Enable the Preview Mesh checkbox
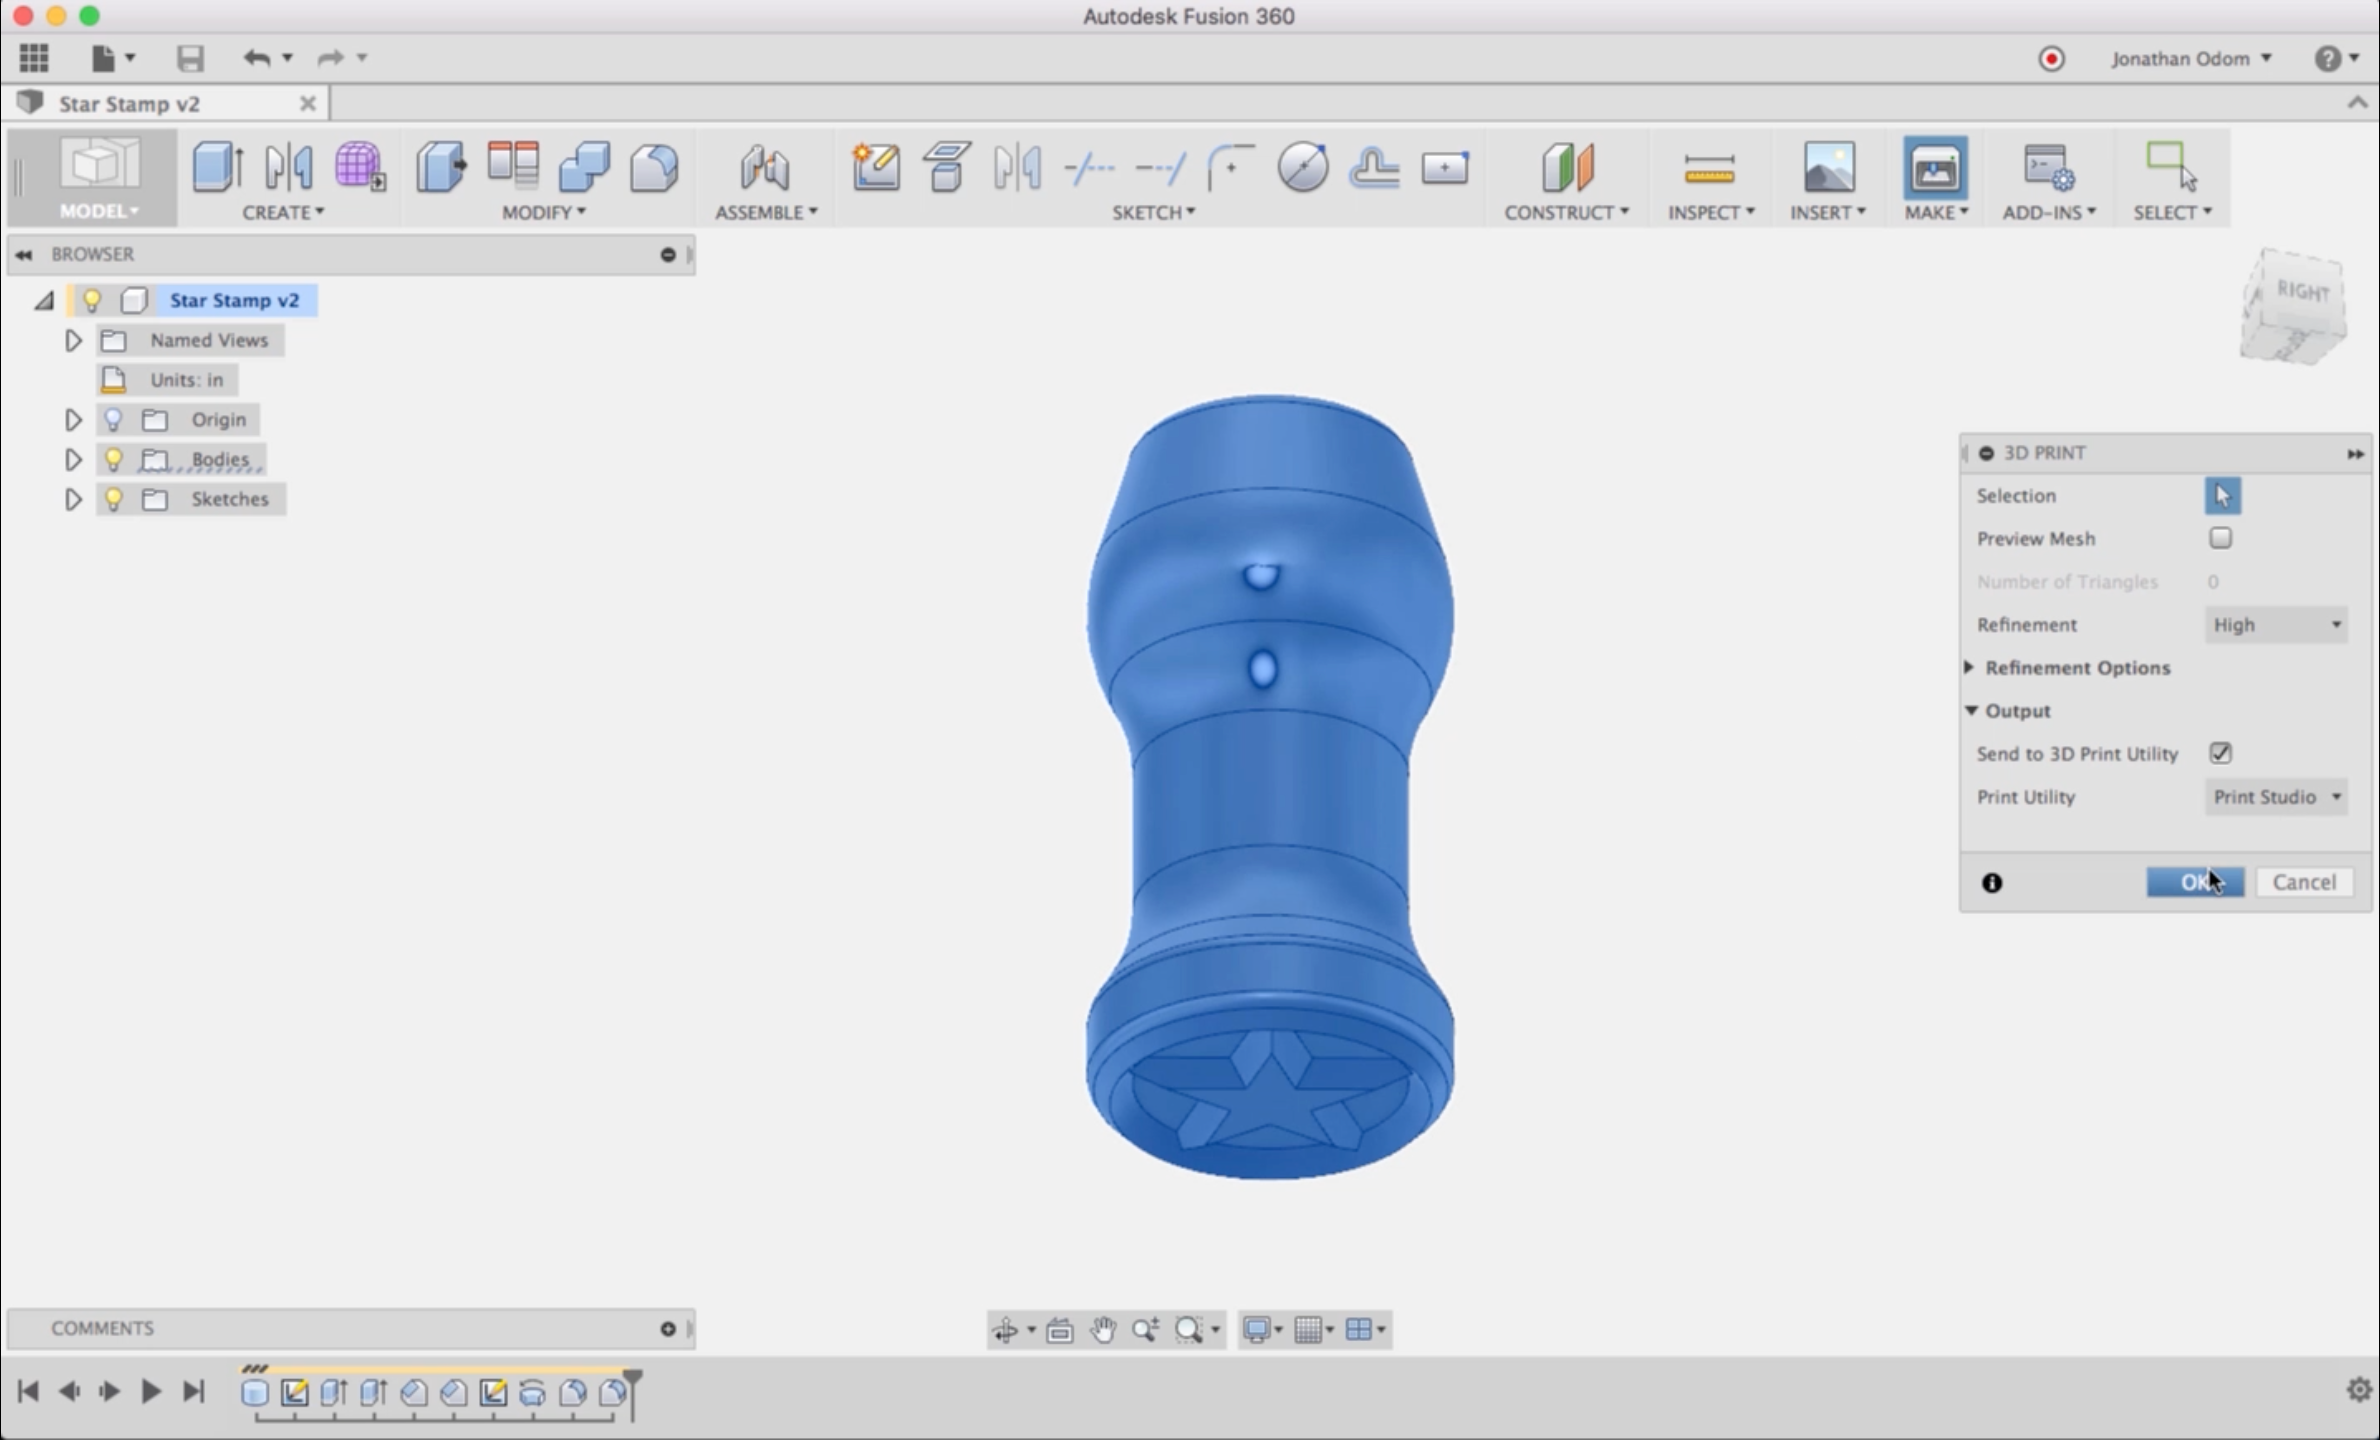 (2221, 538)
